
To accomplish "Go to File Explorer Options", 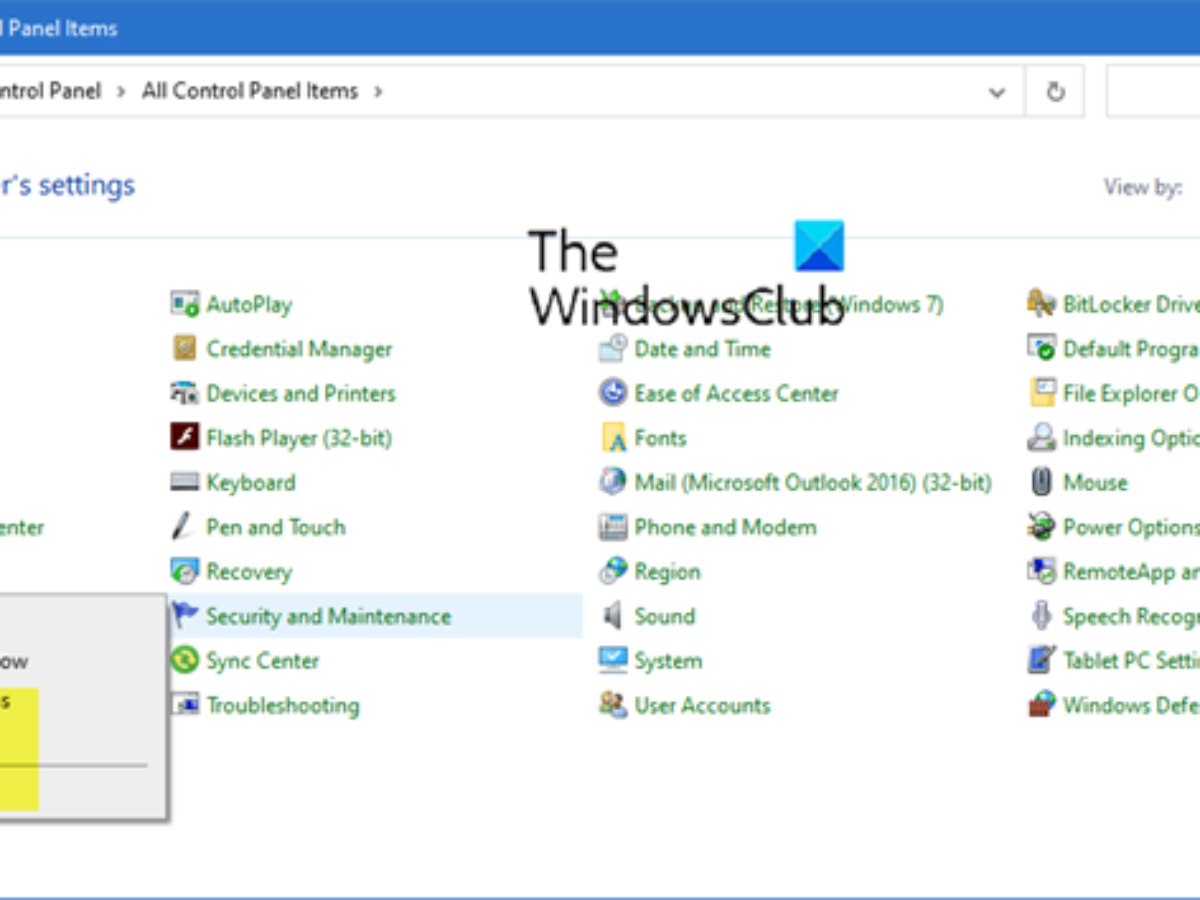I will click(1131, 393).
